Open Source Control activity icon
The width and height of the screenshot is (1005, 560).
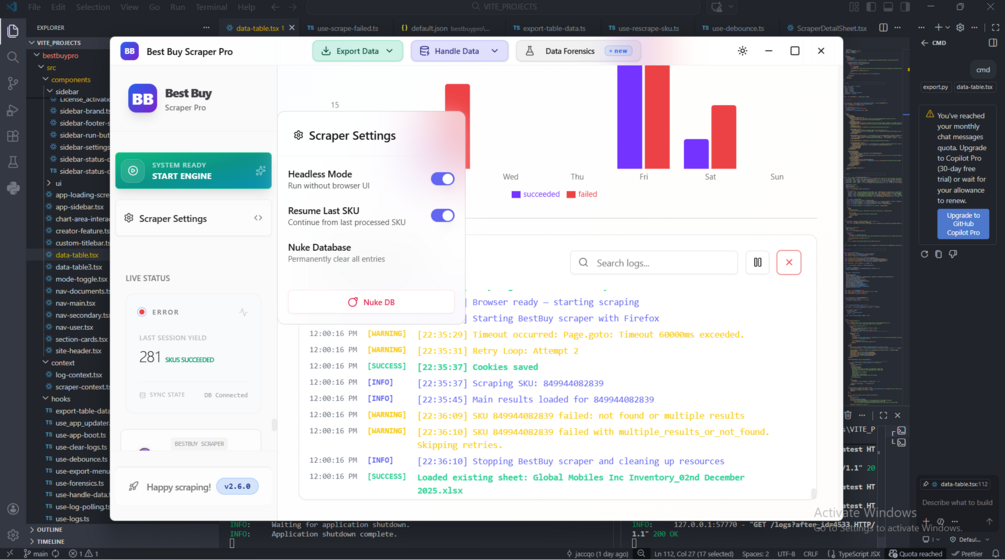(x=13, y=83)
